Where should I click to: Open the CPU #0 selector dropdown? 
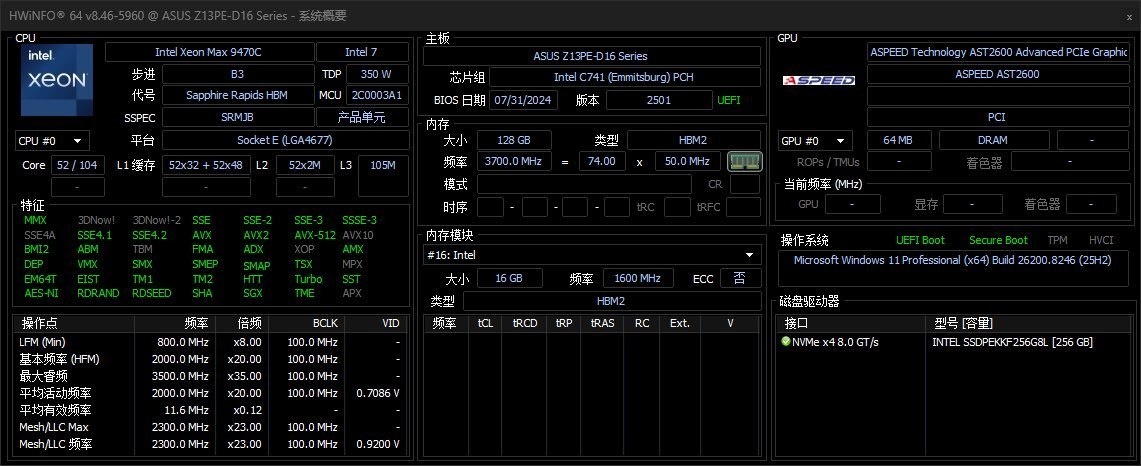[52, 141]
